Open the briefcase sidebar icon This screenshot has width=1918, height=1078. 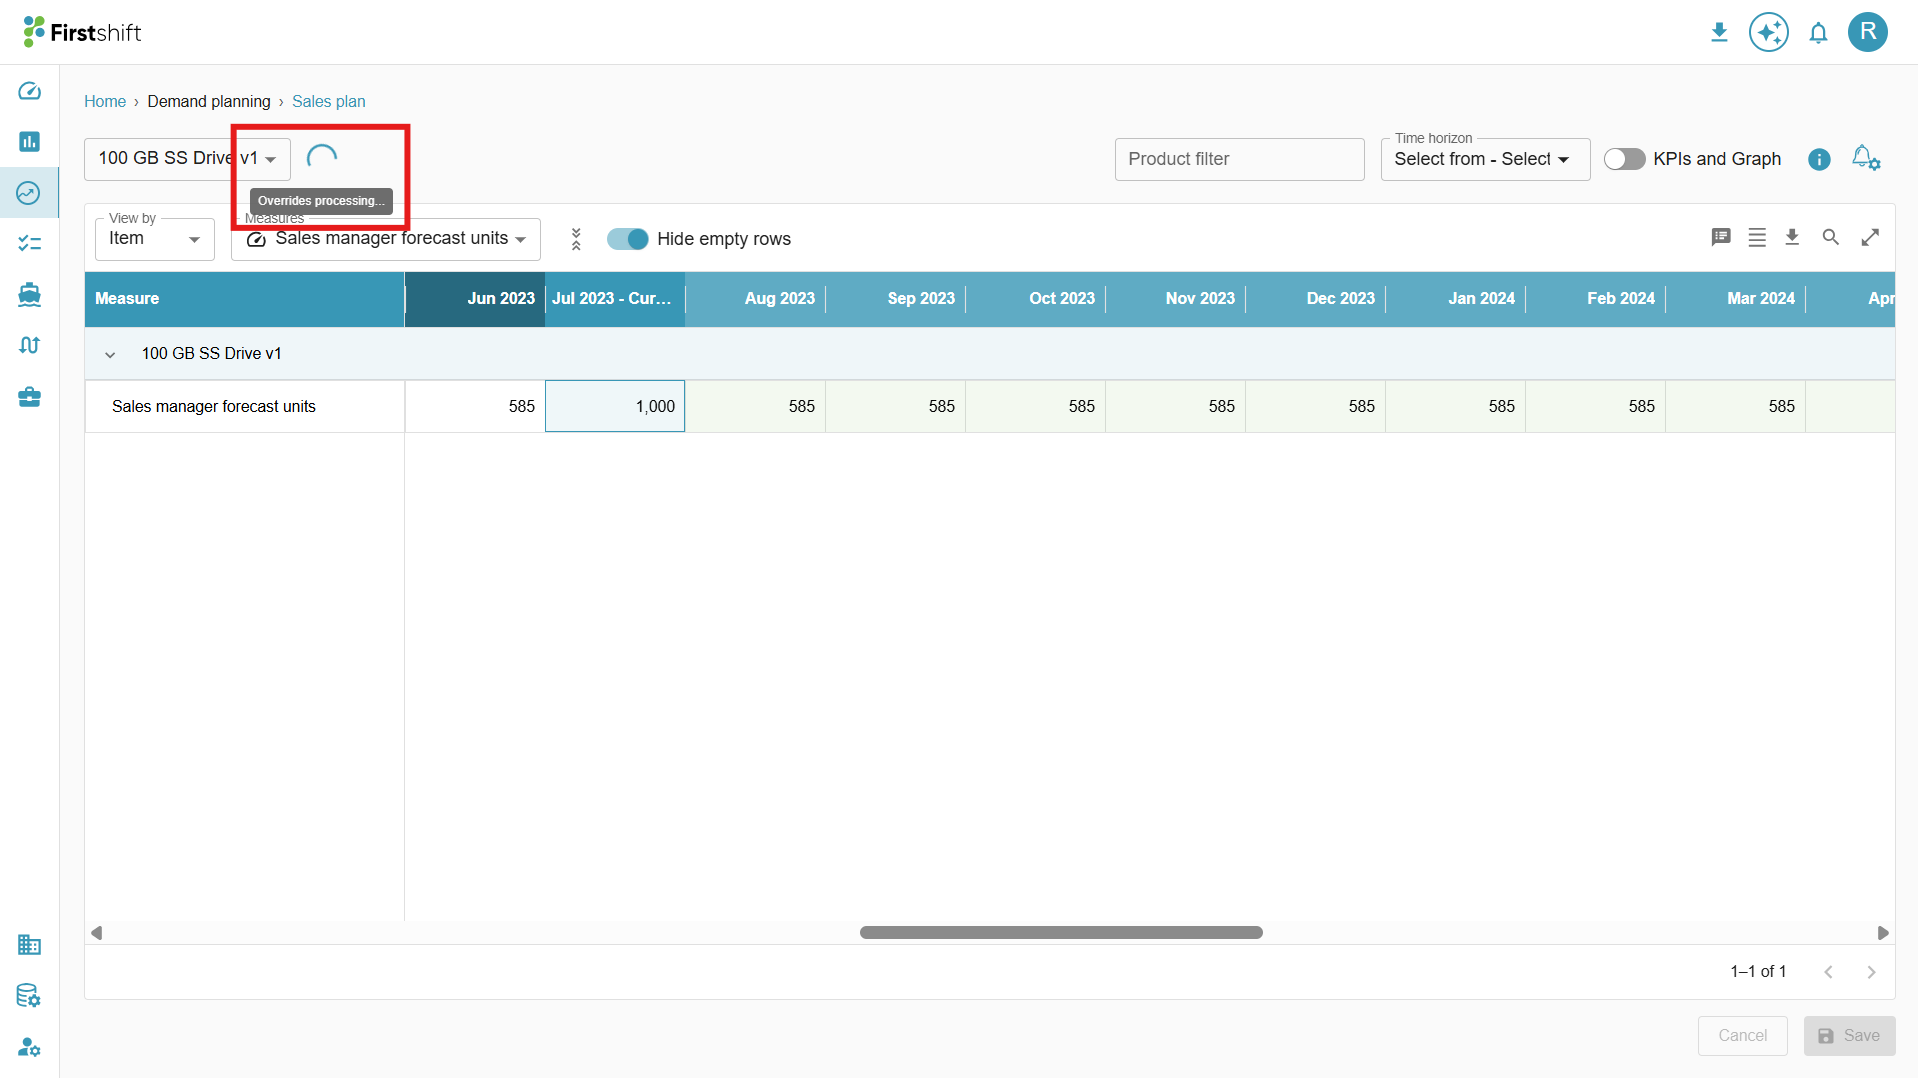[x=29, y=397]
